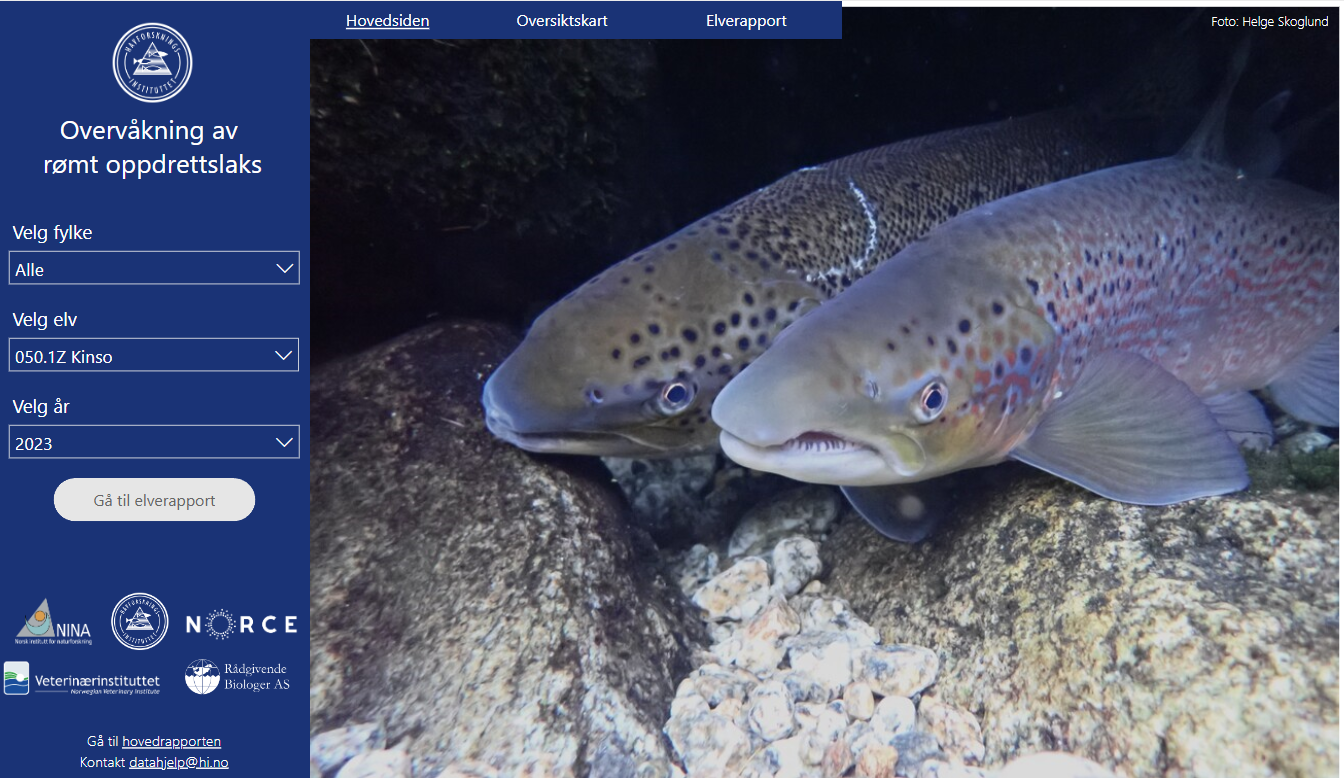Click the round Havforskningsinstituttet logo beside NORCE

[x=140, y=622]
